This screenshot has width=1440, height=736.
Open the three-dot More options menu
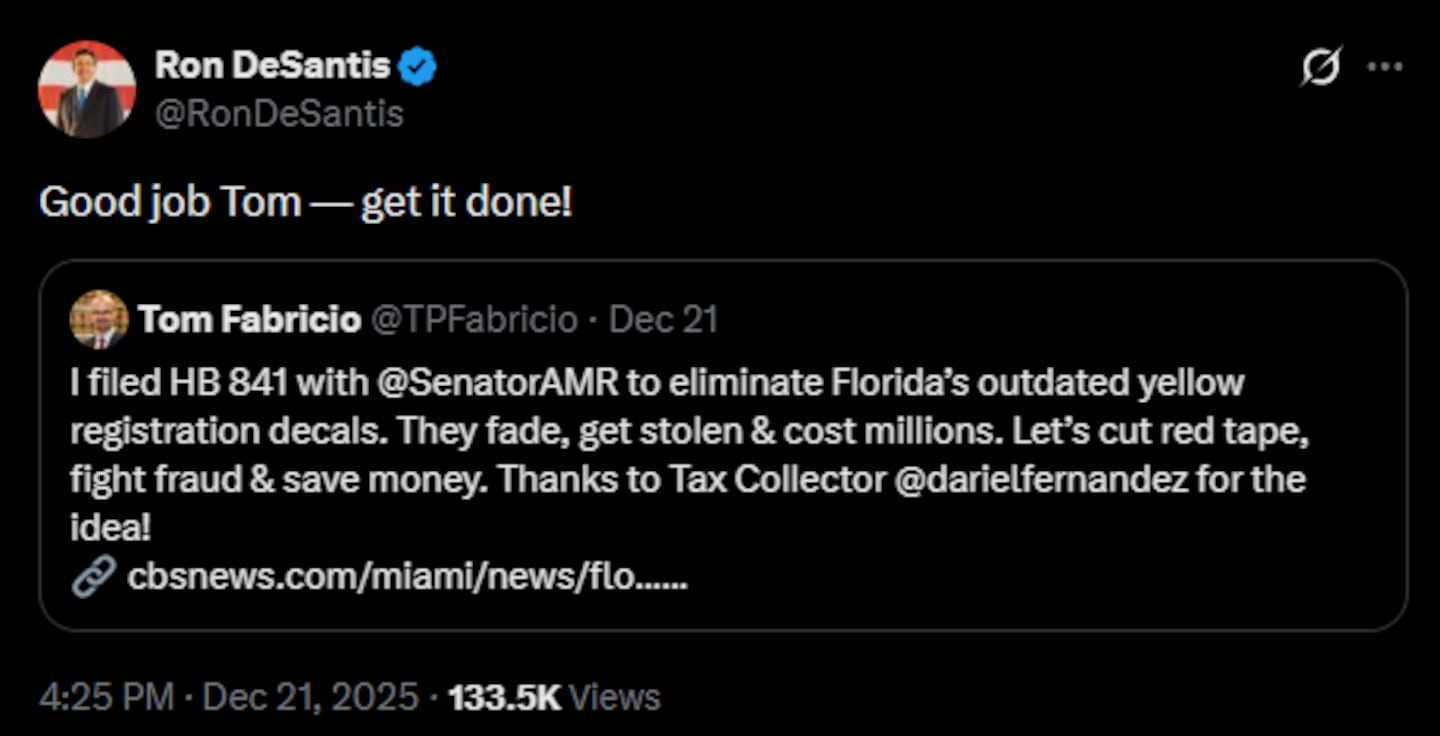(x=1385, y=67)
